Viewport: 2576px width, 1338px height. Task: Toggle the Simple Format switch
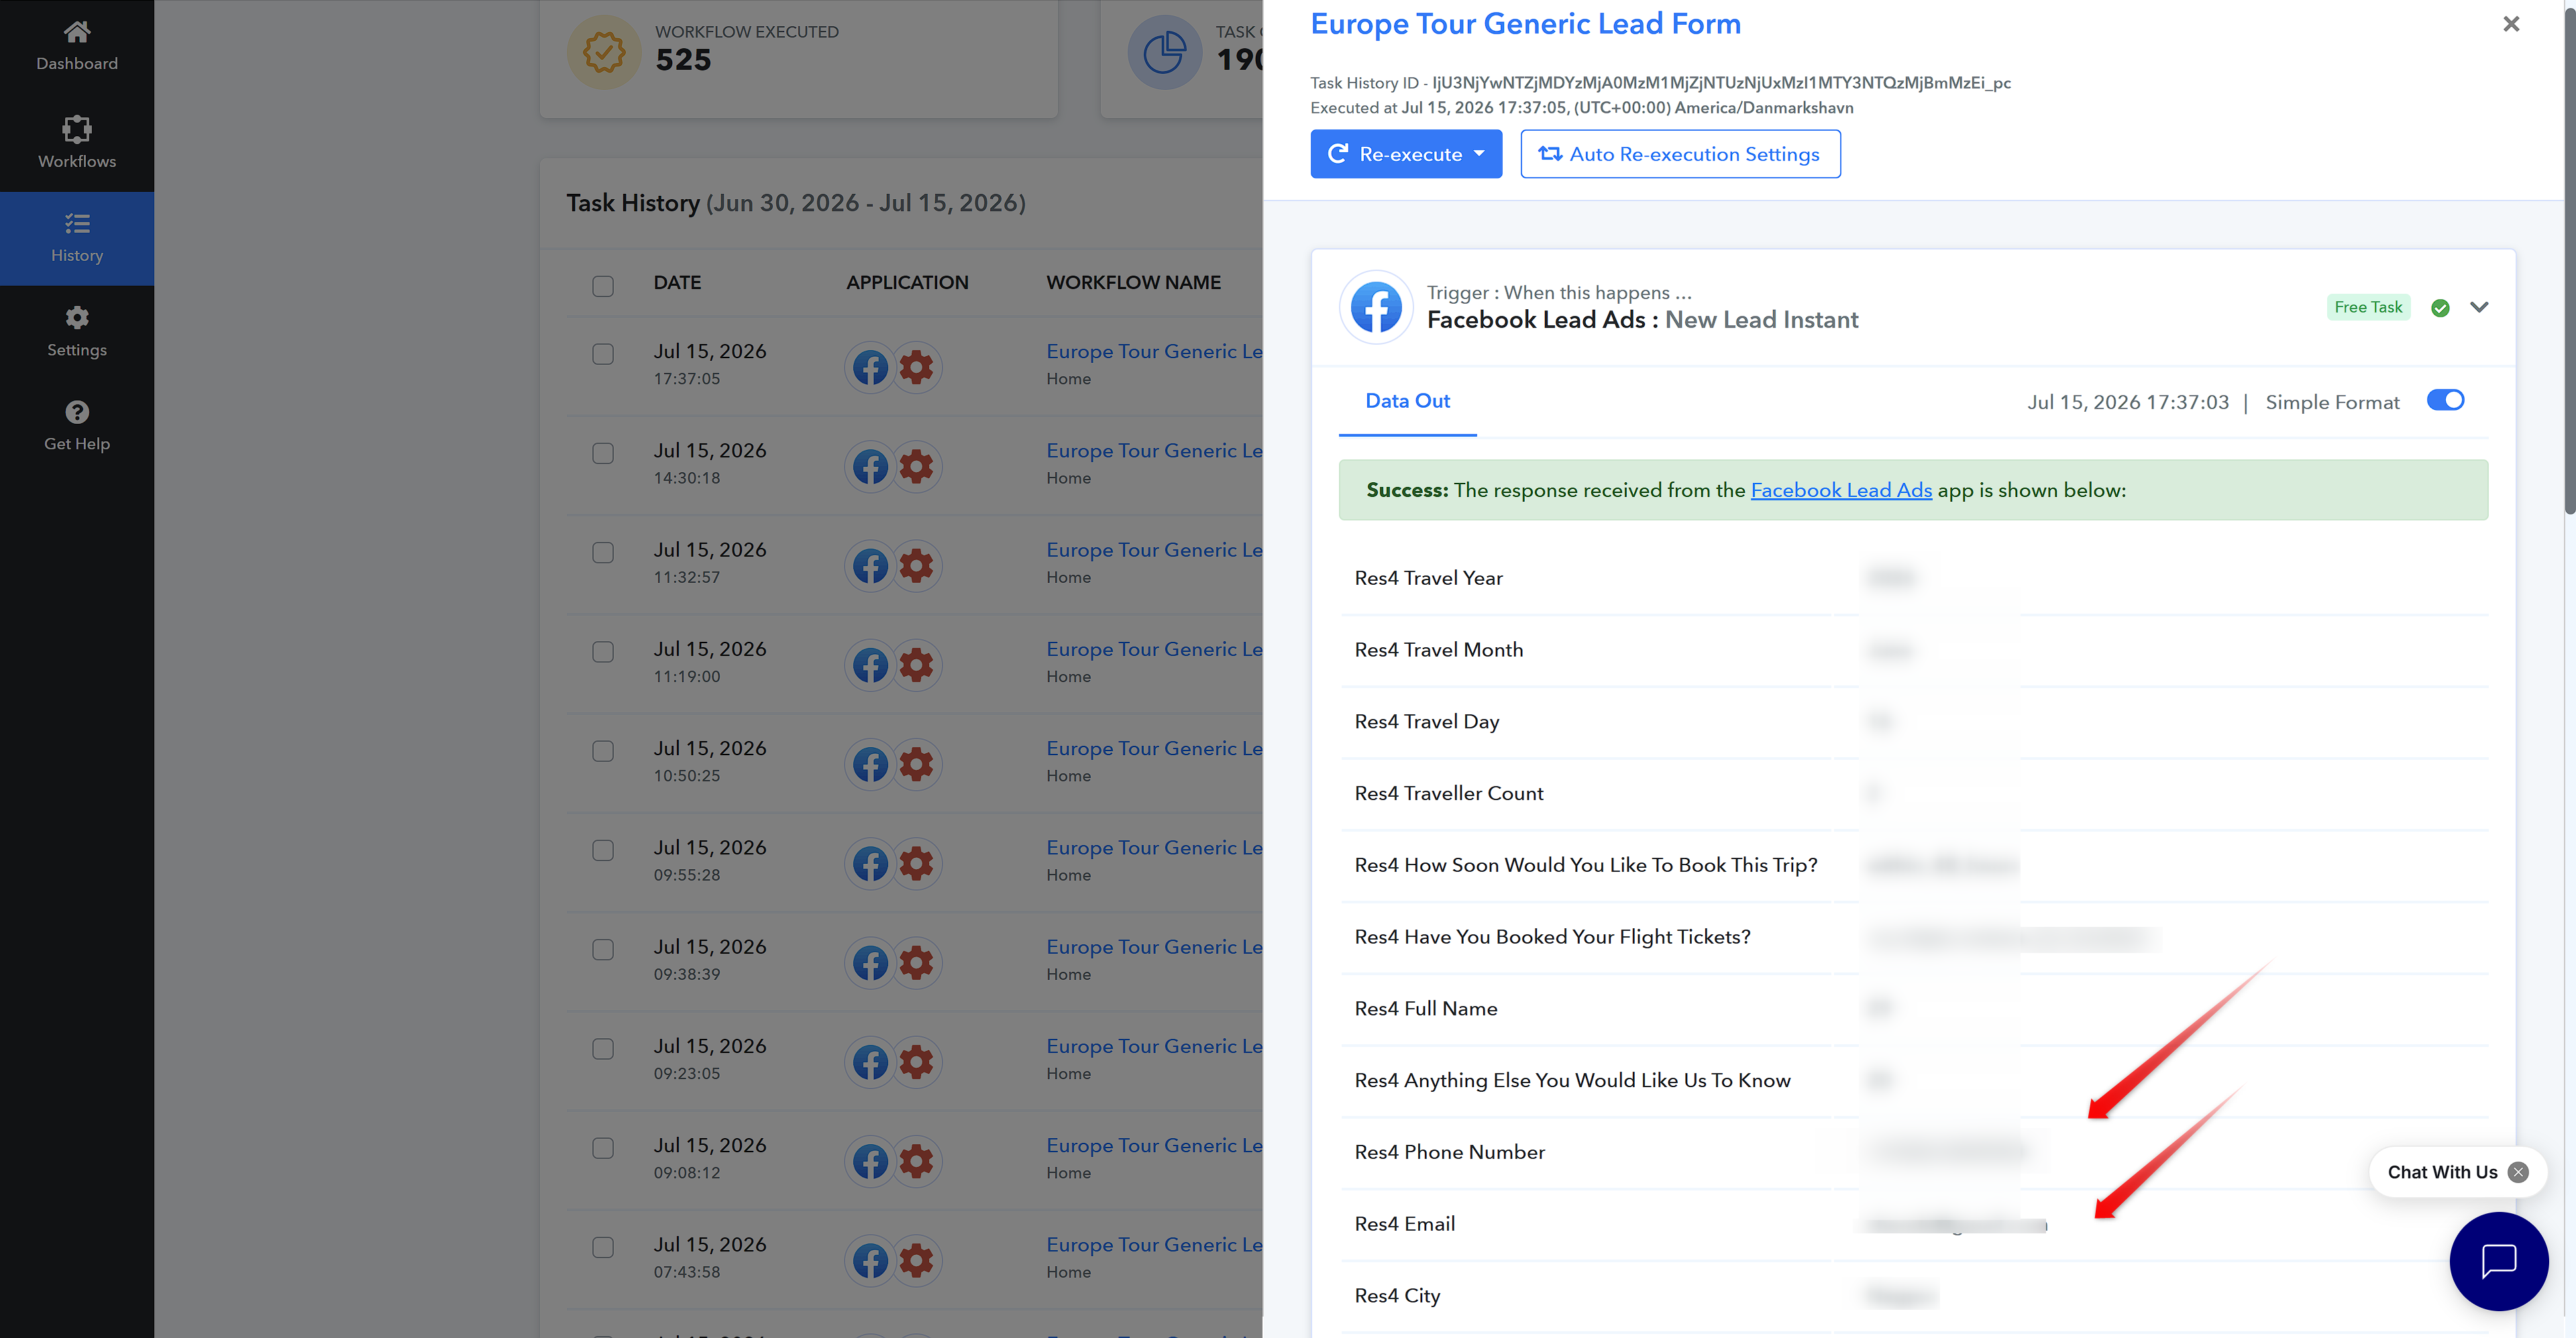pos(2445,401)
